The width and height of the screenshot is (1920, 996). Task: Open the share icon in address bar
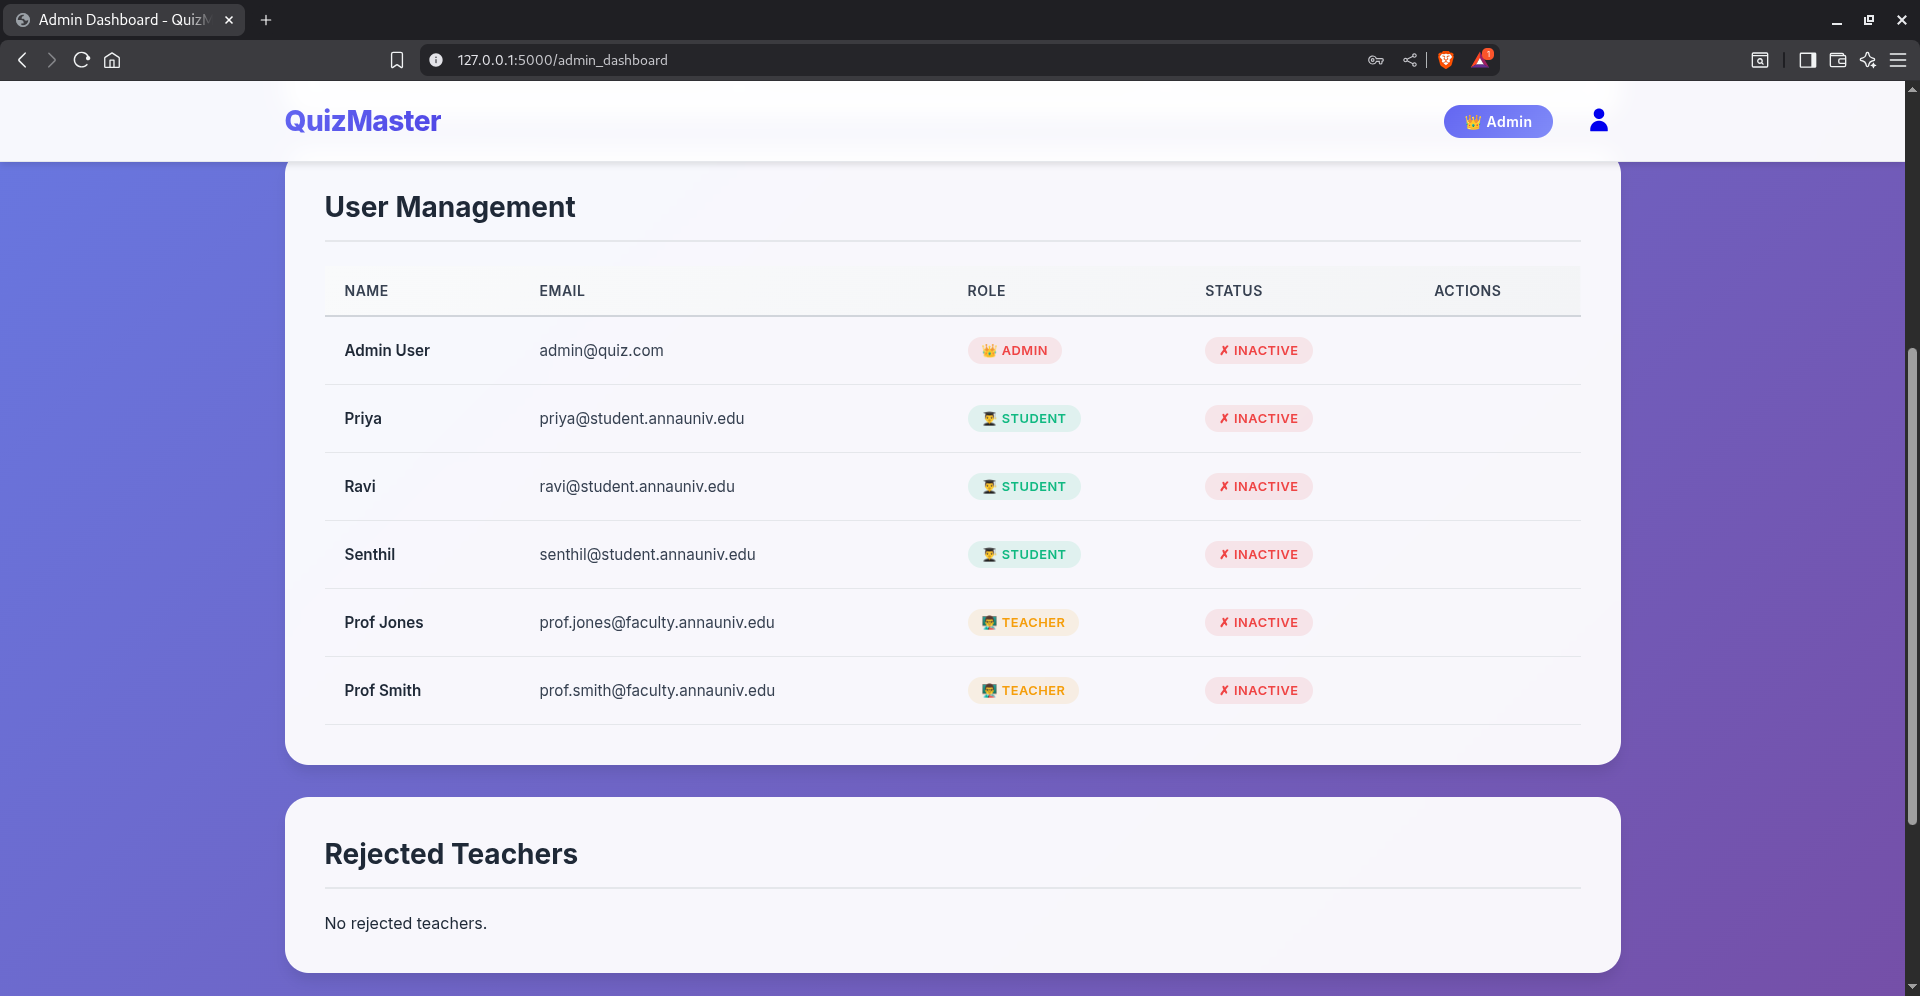click(x=1409, y=60)
